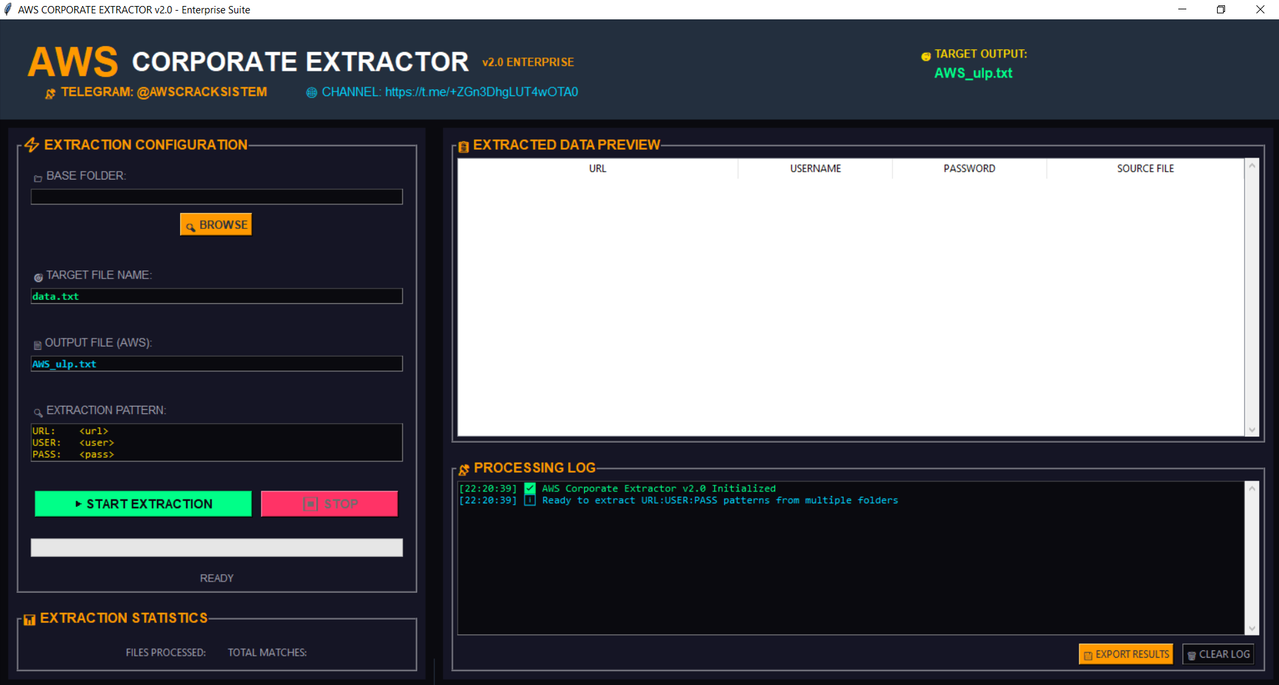1279x685 pixels.
Task: Click the icon before TELEGRAM handle
Action: pyautogui.click(x=50, y=93)
